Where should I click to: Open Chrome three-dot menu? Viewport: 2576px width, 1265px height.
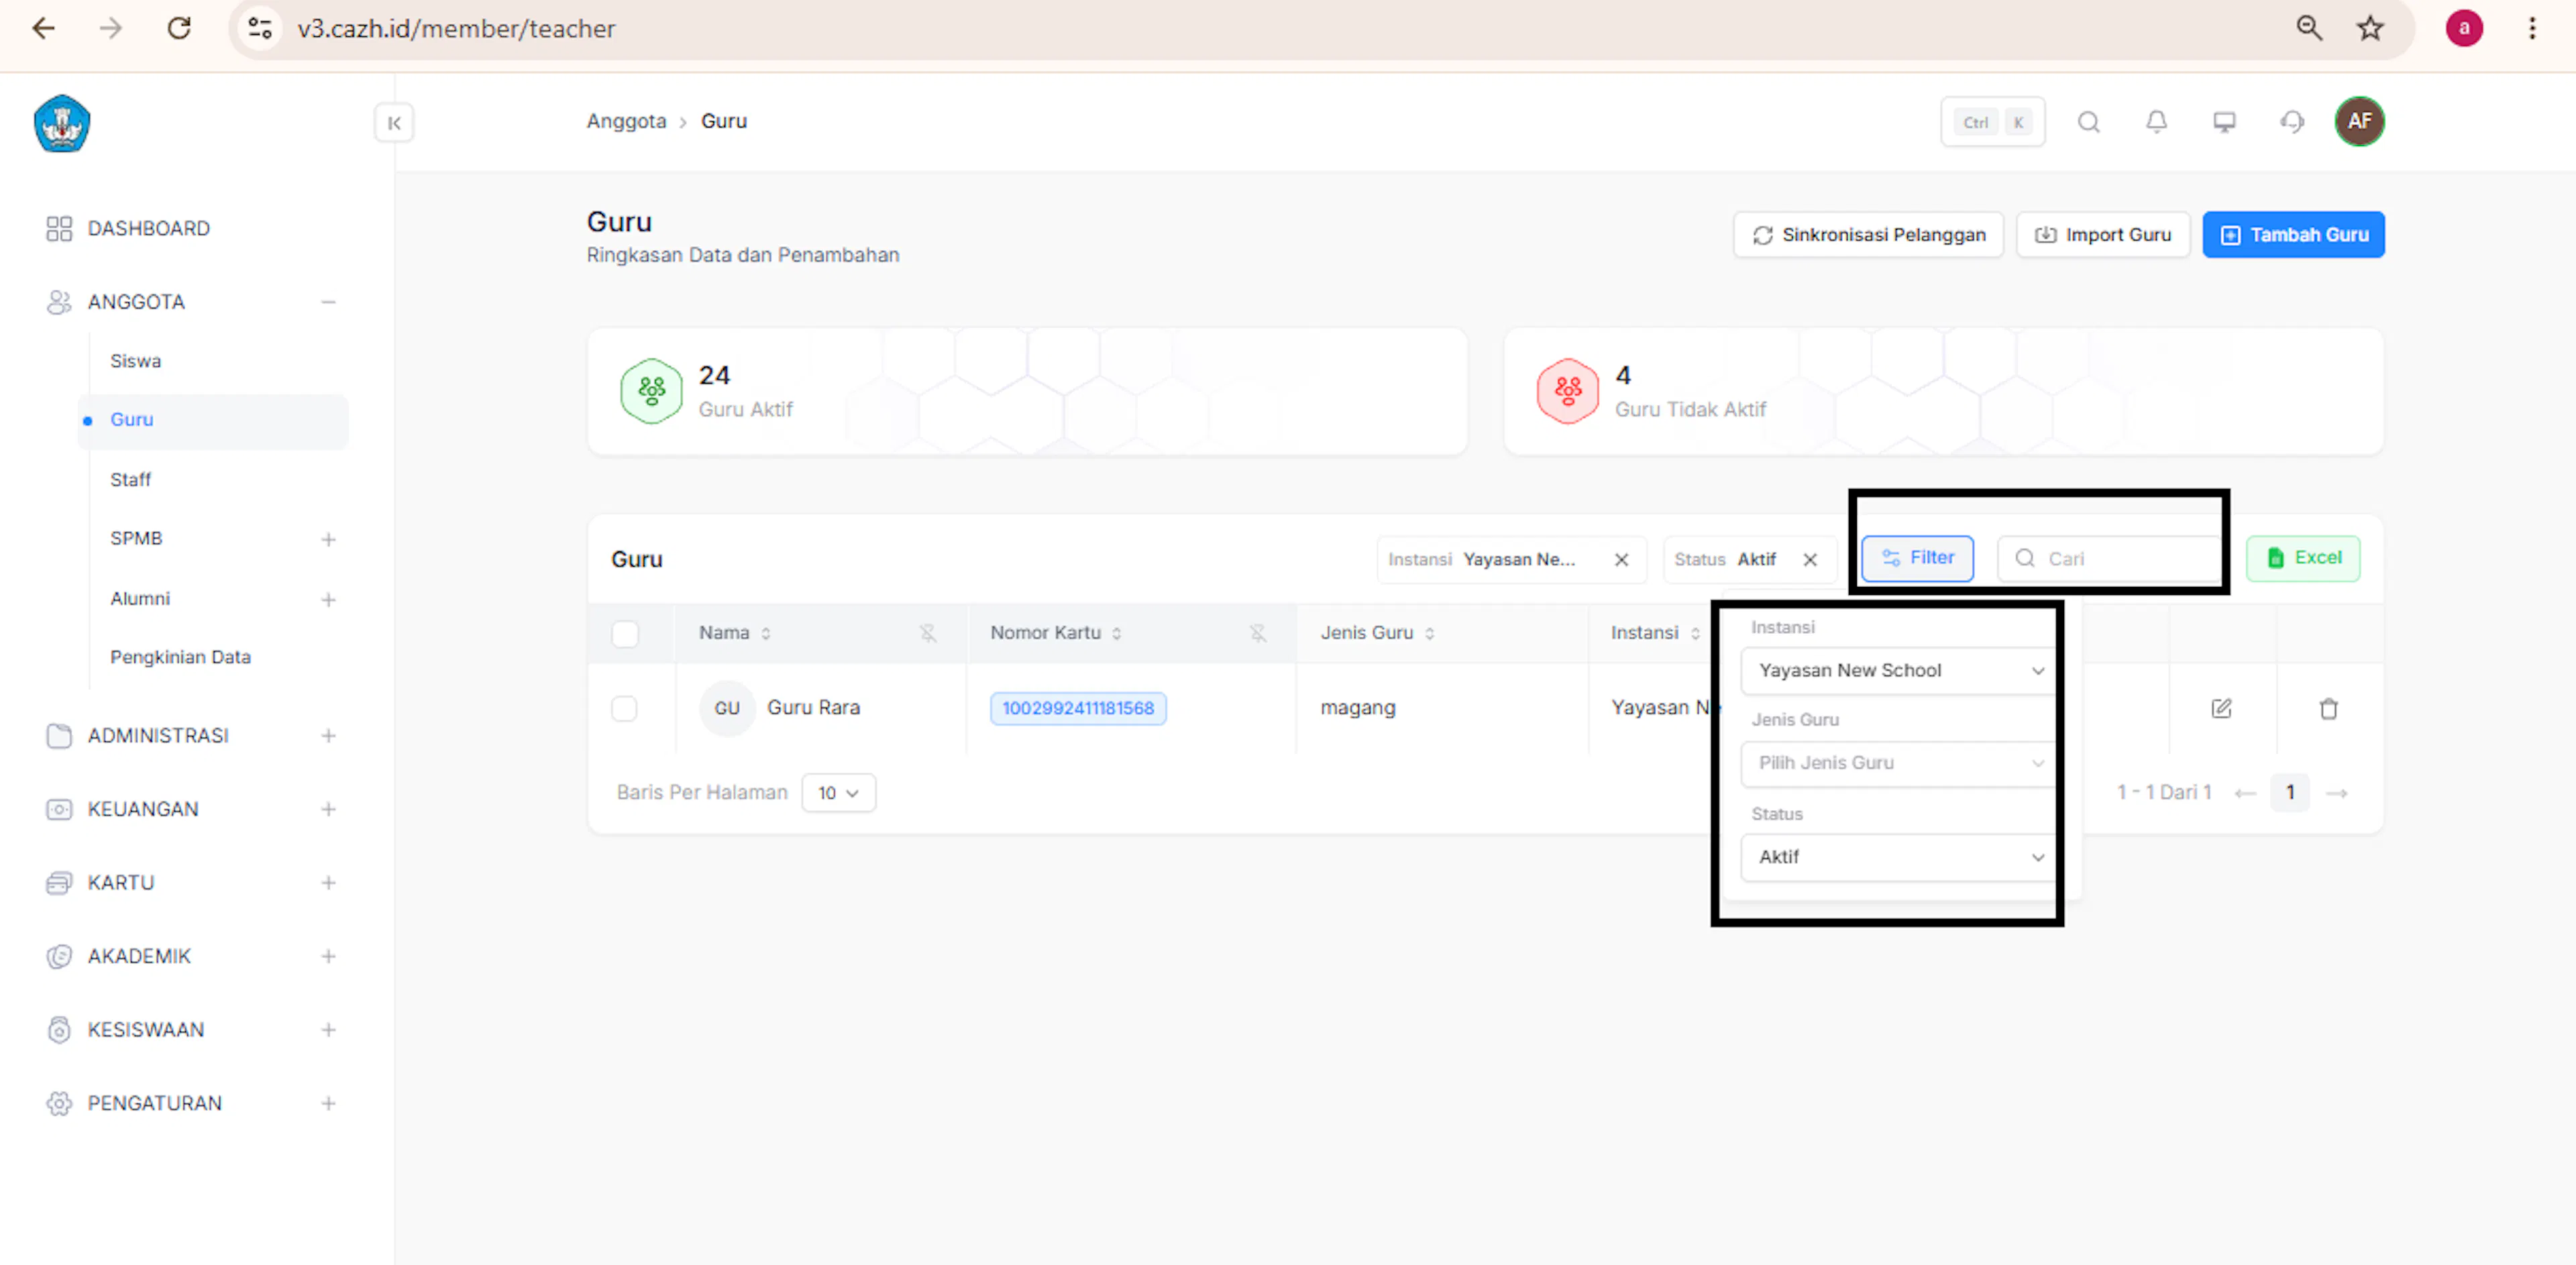point(2532,28)
